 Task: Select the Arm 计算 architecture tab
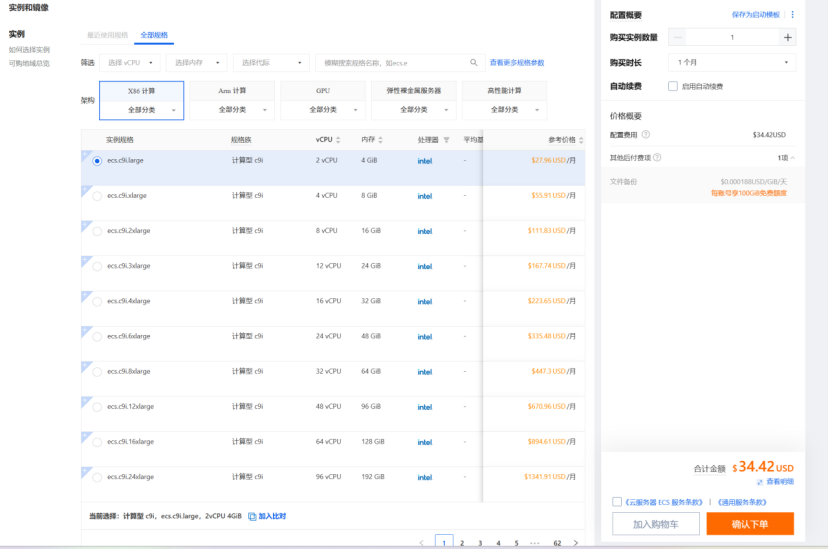[x=232, y=90]
